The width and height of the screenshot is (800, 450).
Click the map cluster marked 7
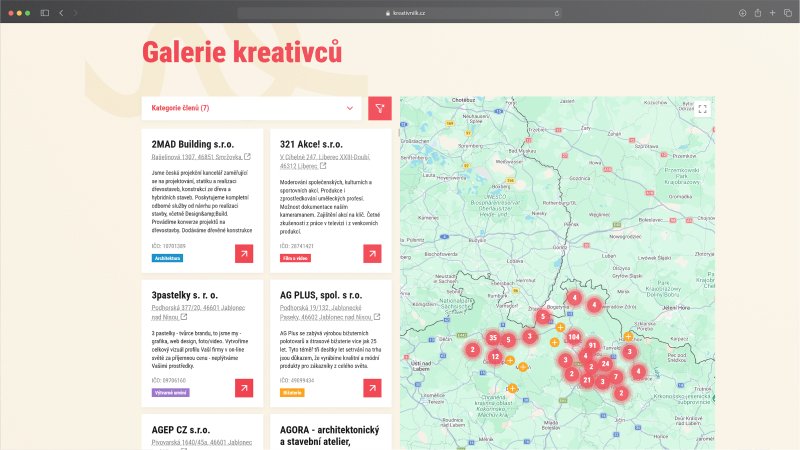point(616,377)
